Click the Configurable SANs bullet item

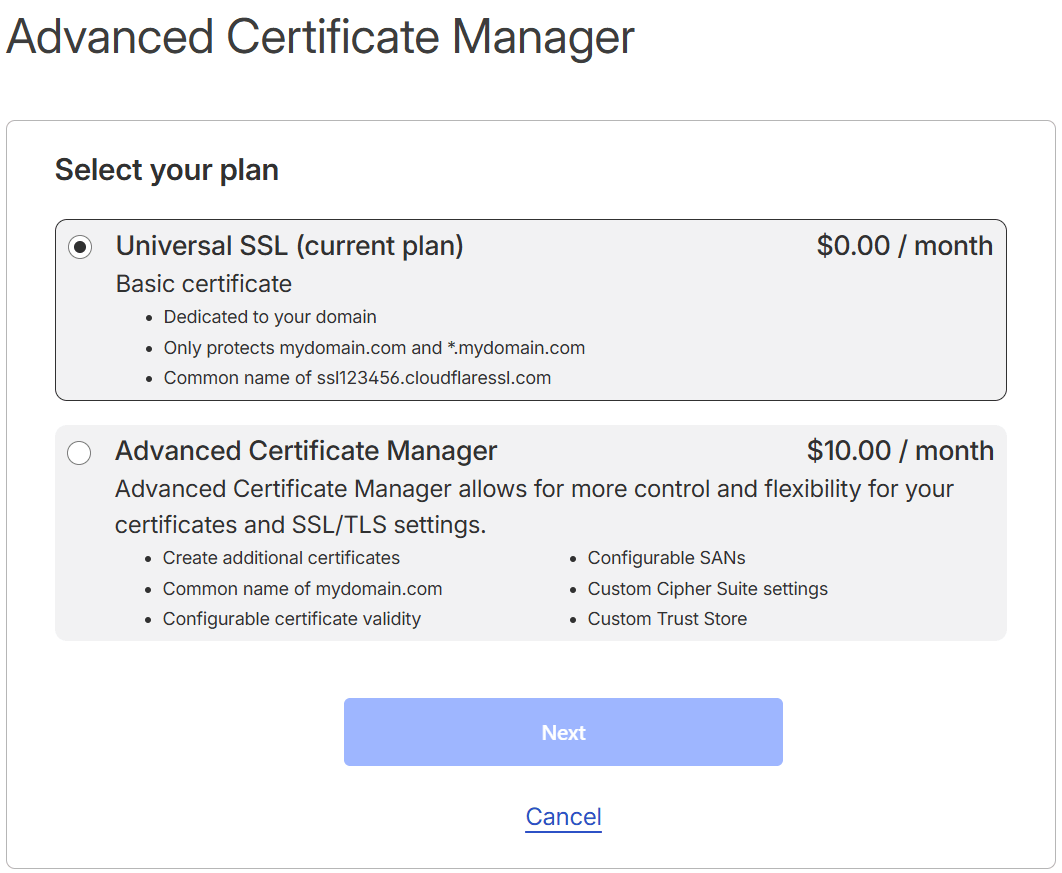pyautogui.click(x=666, y=558)
